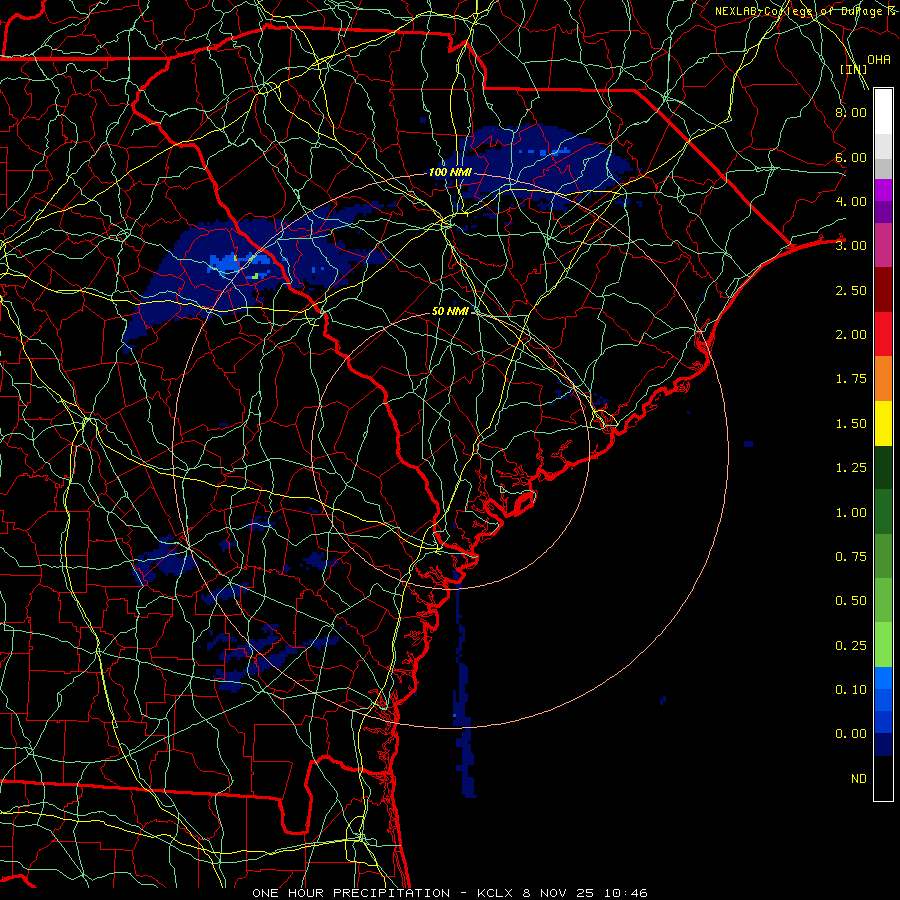
Task: Click the '3.00' legend value
Action: coord(851,246)
